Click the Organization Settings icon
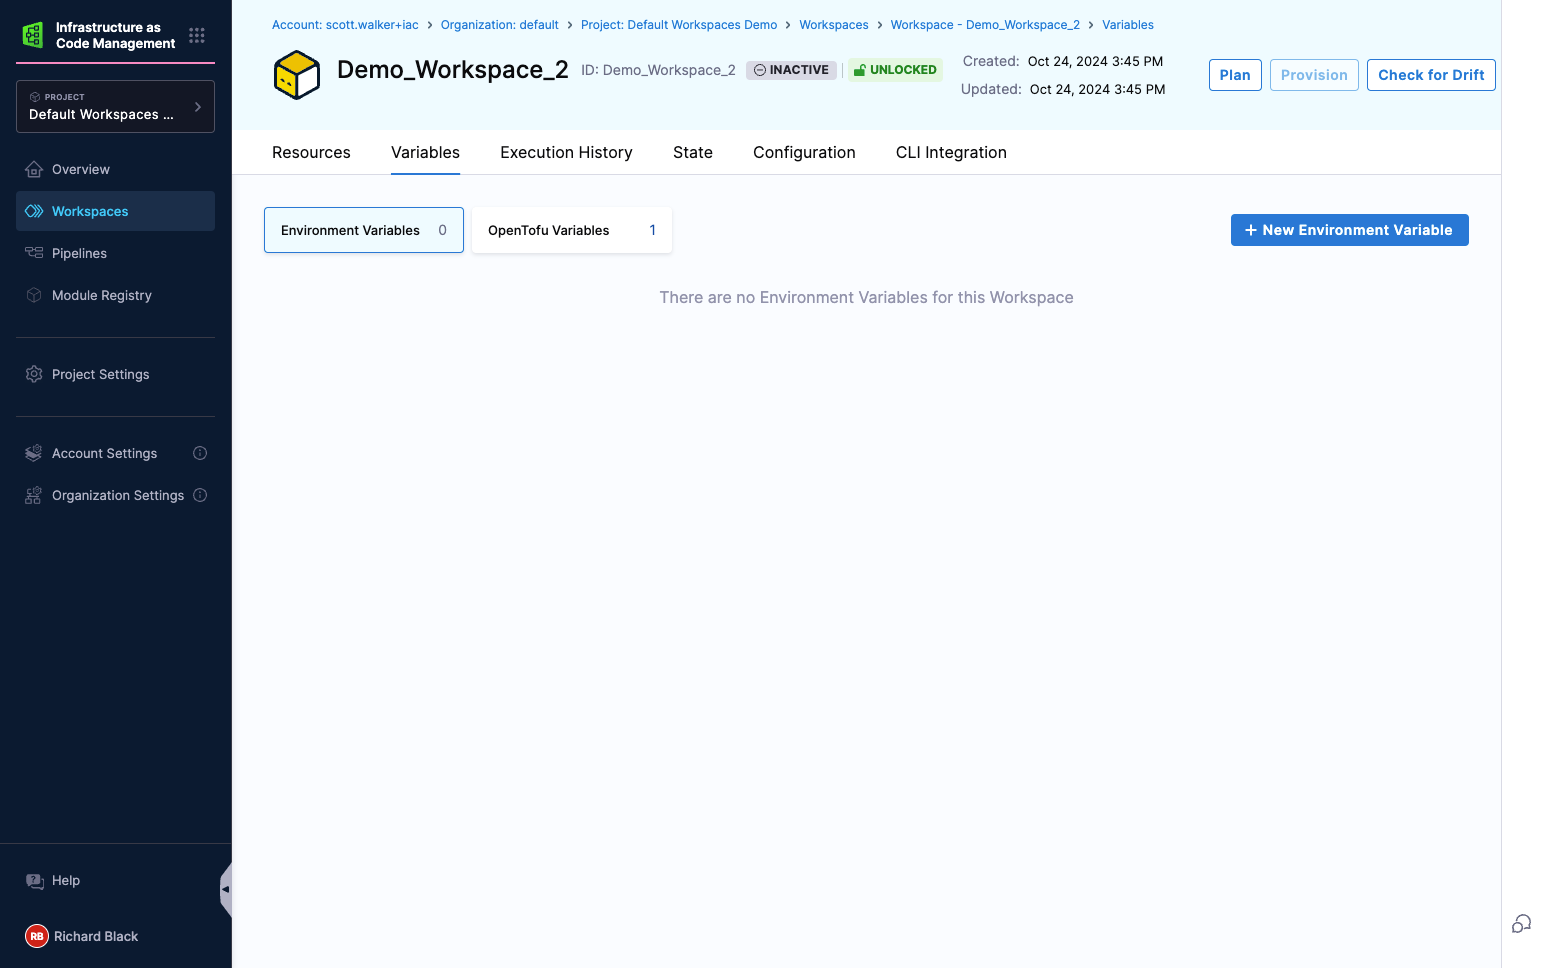Screen dimensions: 1541x968 pyautogui.click(x=34, y=495)
